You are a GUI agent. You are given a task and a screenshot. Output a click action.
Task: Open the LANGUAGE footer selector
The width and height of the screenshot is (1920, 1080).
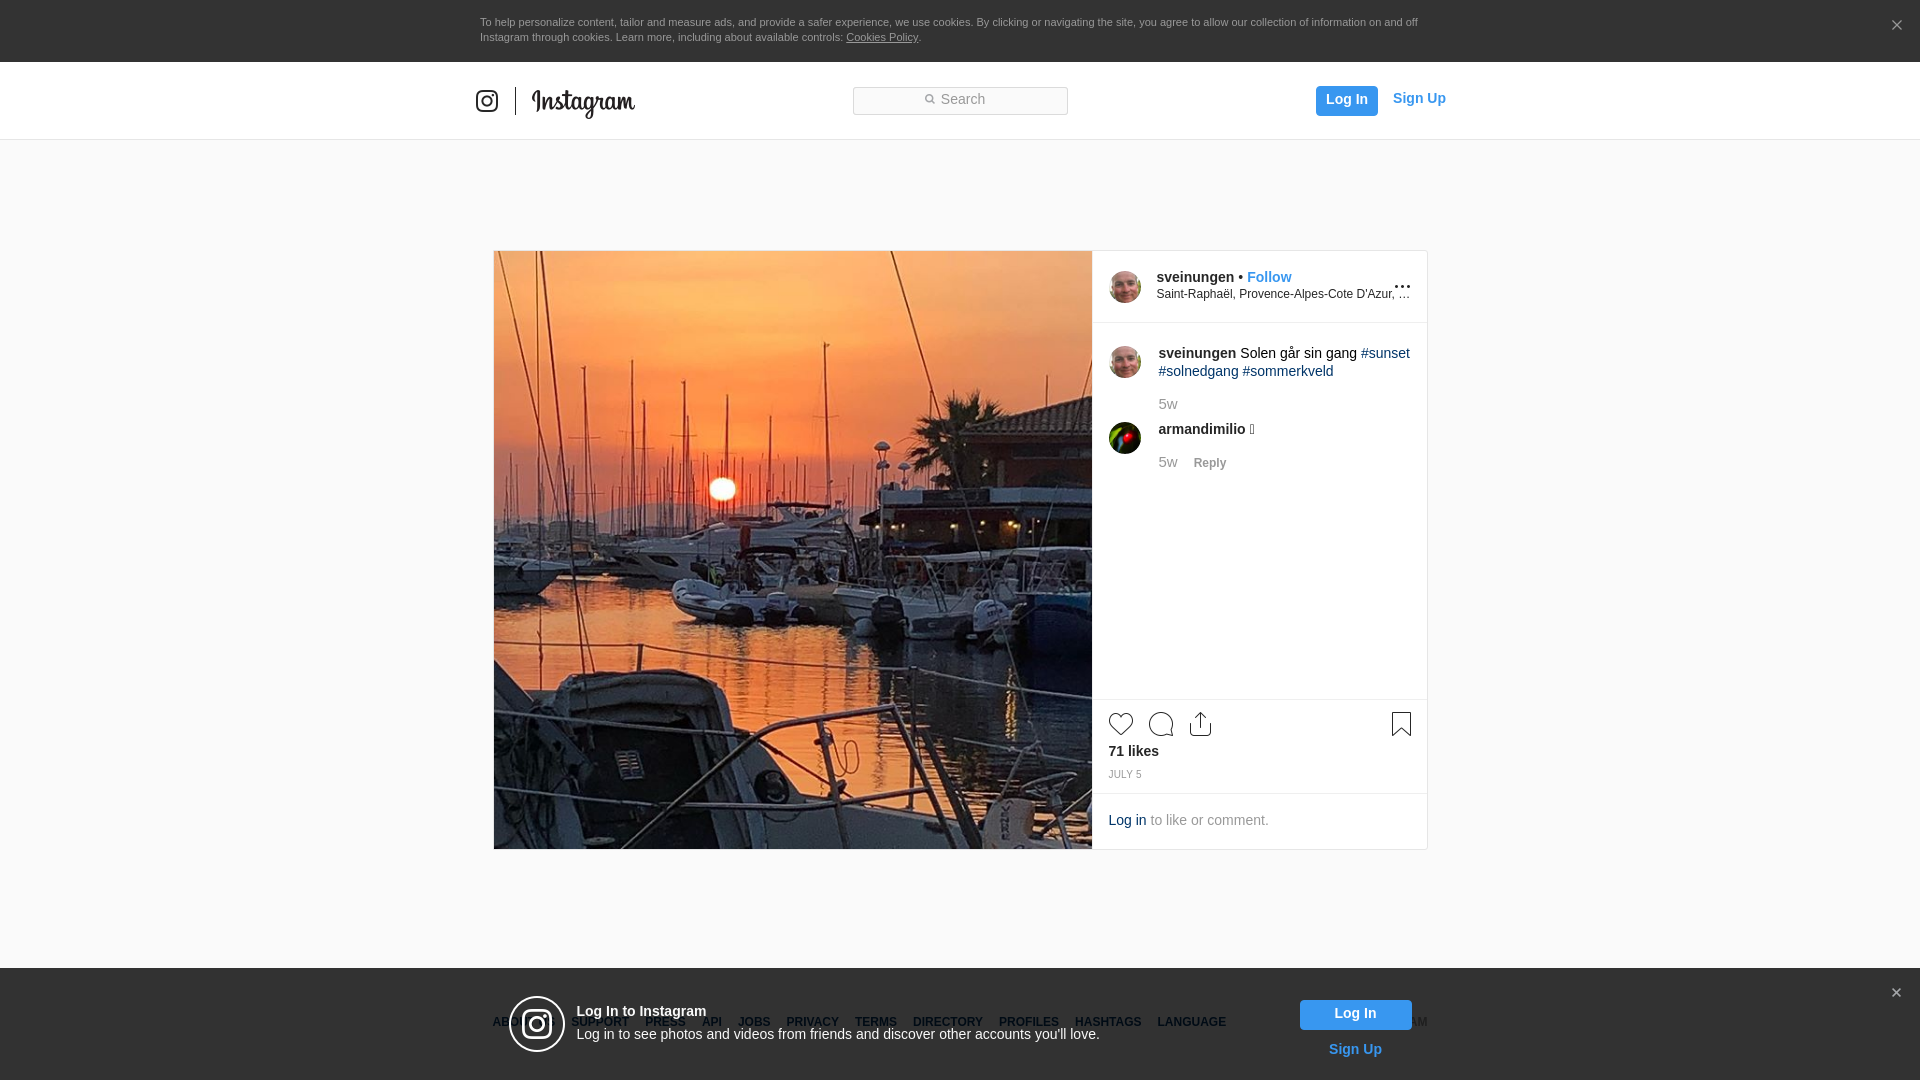click(1191, 1022)
